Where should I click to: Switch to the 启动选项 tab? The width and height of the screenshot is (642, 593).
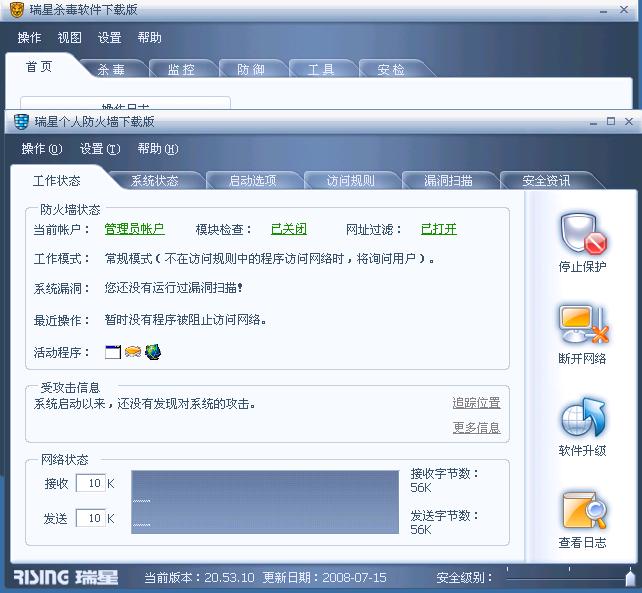[x=253, y=180]
